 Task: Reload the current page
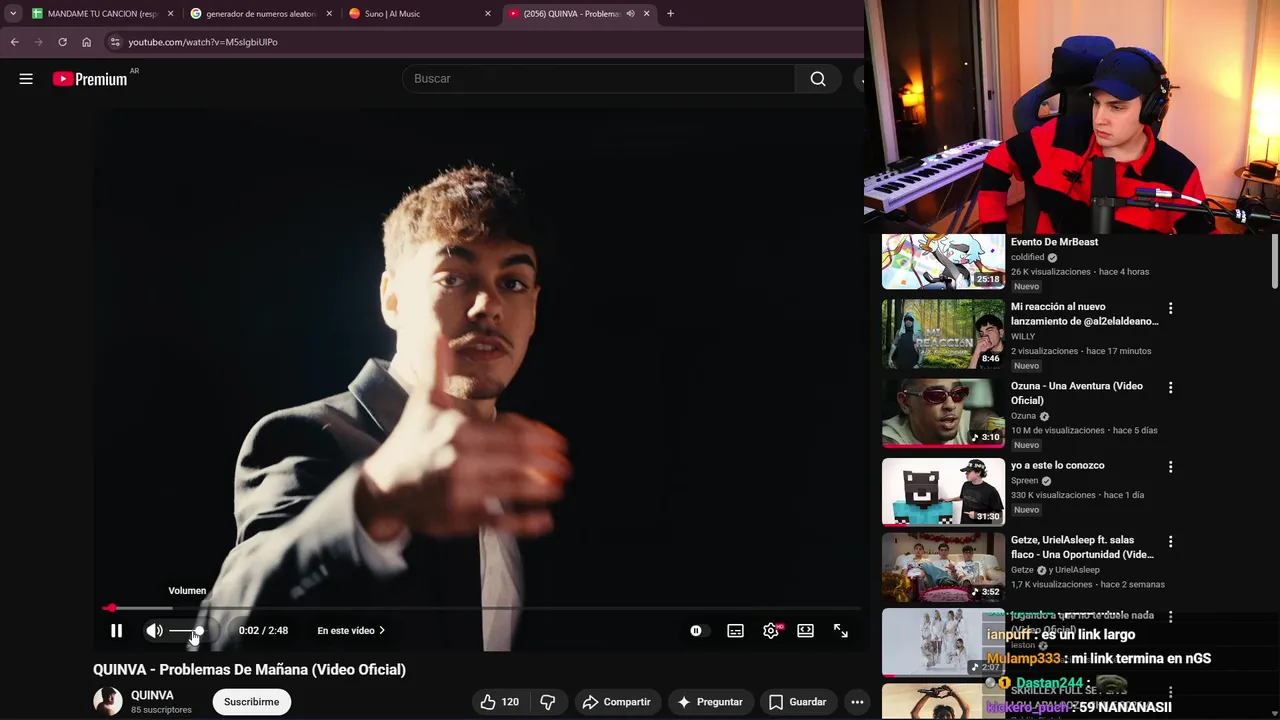click(62, 42)
